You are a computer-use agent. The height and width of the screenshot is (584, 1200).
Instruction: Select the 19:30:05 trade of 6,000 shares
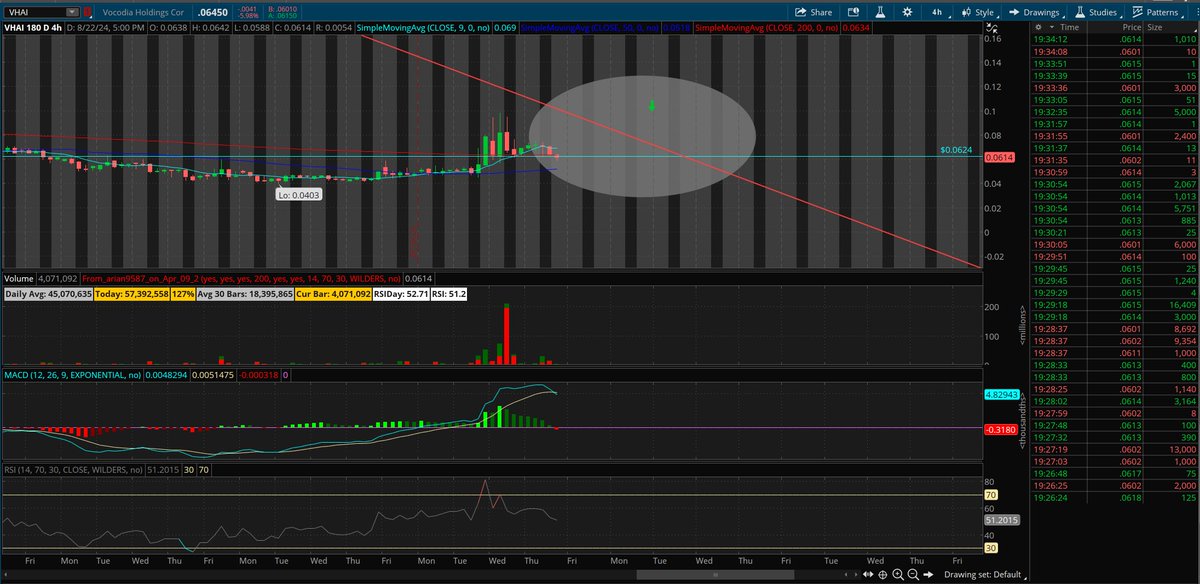1116,244
